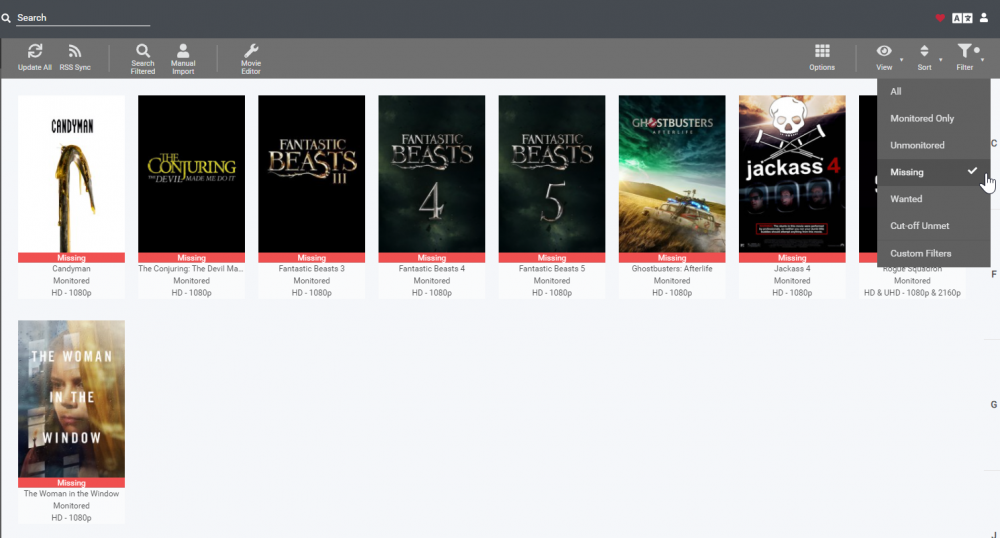Click the search magnifier icon in header

(x=6, y=18)
